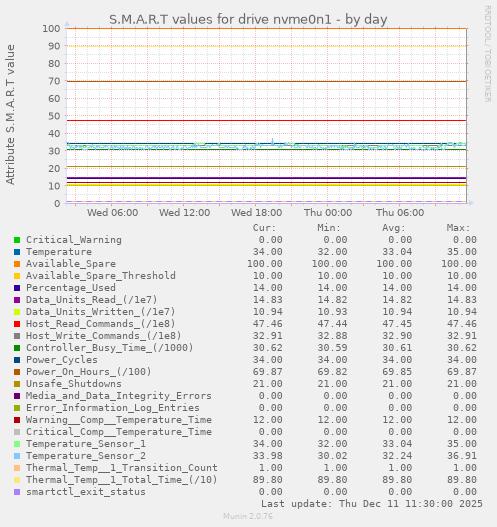The width and height of the screenshot is (497, 527).
Task: Select the Available_Spare legend label
Action: click(71, 264)
